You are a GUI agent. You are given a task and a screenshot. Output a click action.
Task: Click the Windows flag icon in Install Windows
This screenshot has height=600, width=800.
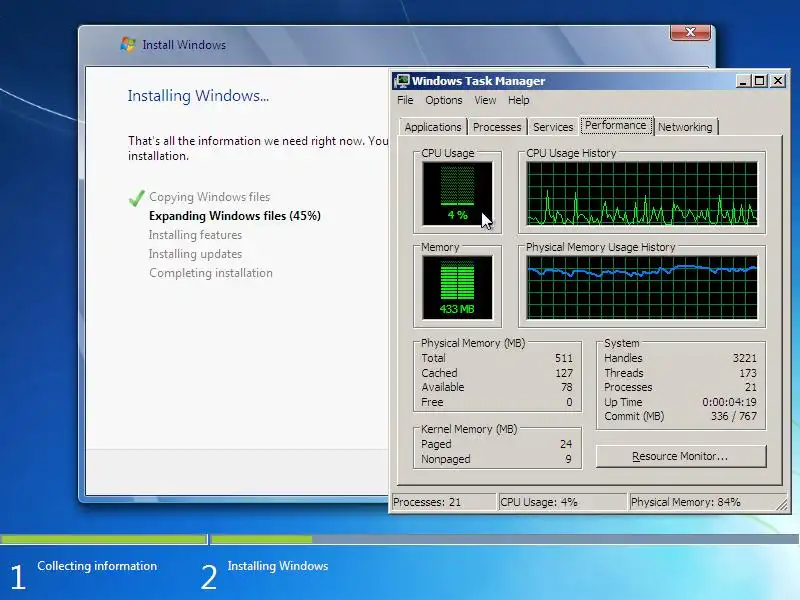tap(128, 44)
